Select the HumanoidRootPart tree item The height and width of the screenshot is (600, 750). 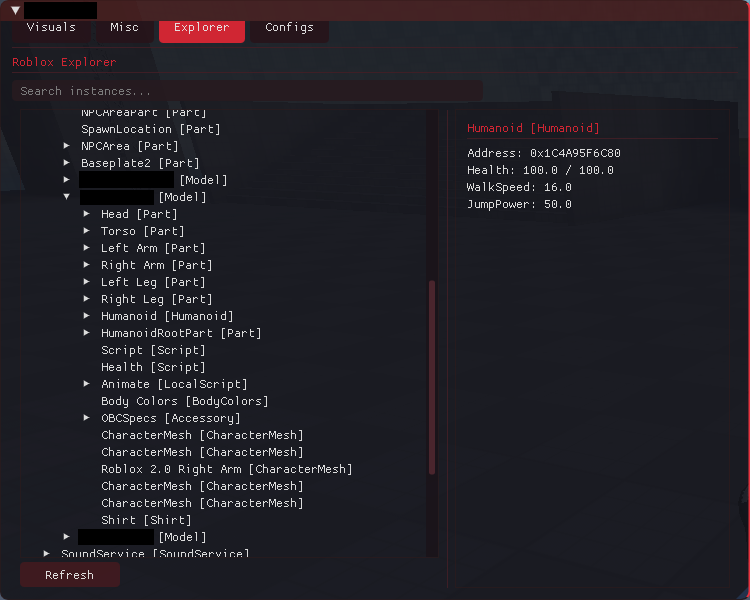coord(180,333)
